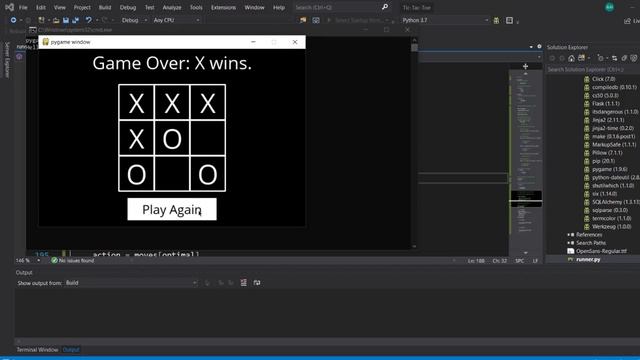Click the Live Share icon
The width and height of the screenshot is (640, 360).
pyautogui.click(x=627, y=20)
